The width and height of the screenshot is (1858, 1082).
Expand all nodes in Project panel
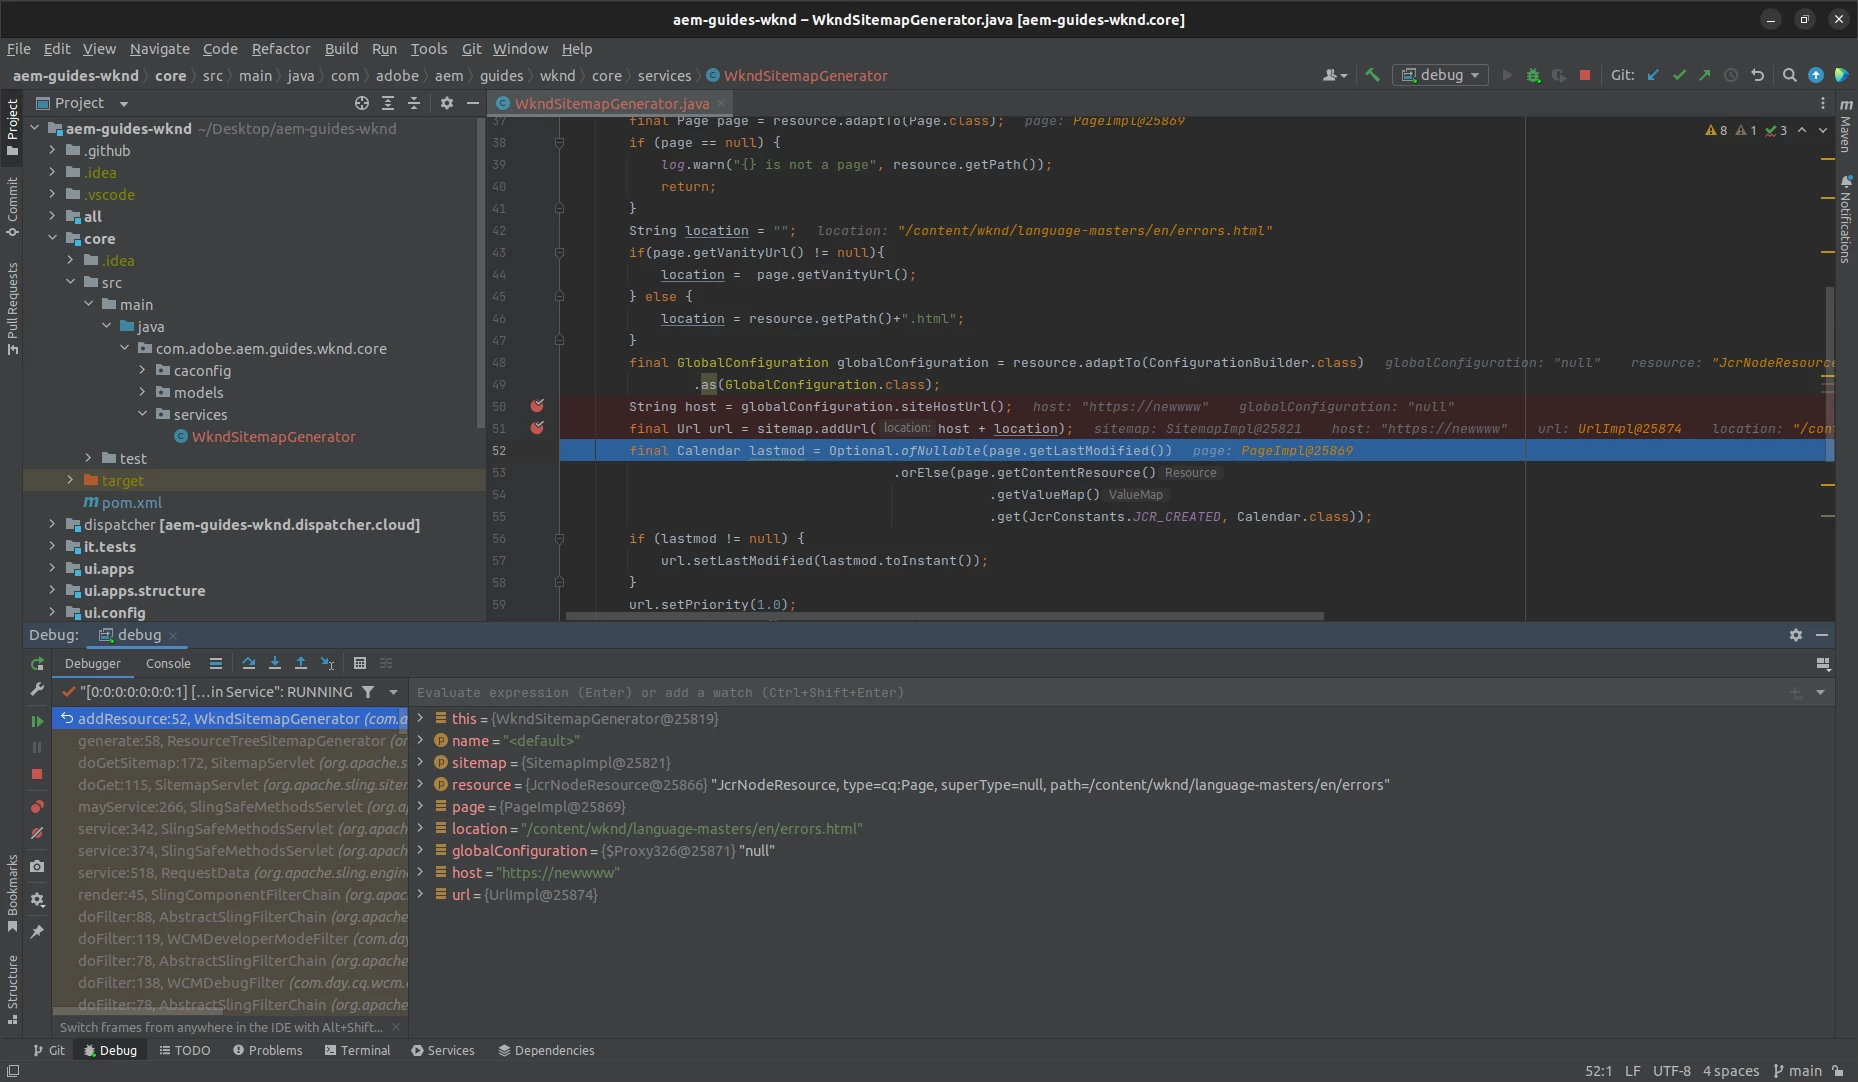click(388, 103)
